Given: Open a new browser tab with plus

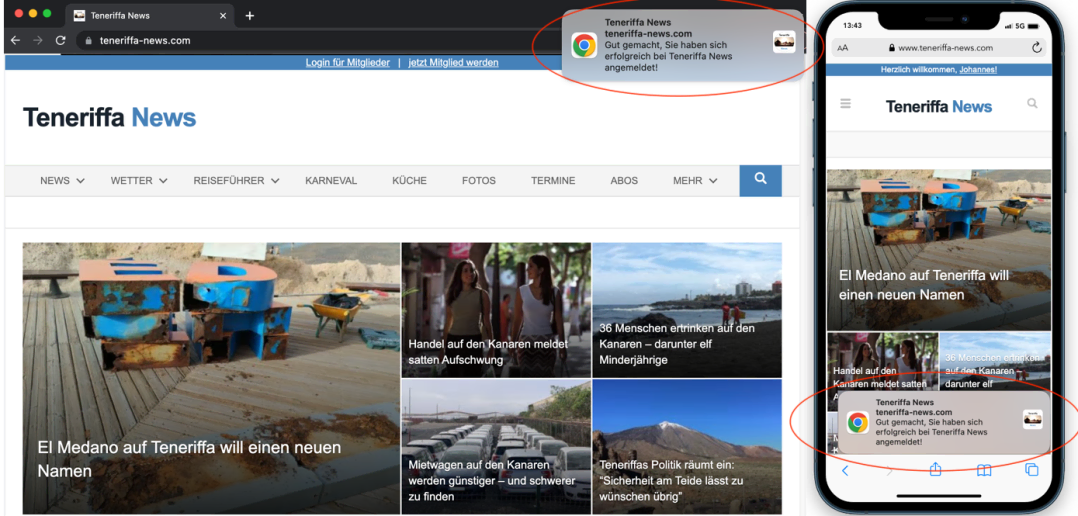Looking at the screenshot, I should [x=250, y=15].
